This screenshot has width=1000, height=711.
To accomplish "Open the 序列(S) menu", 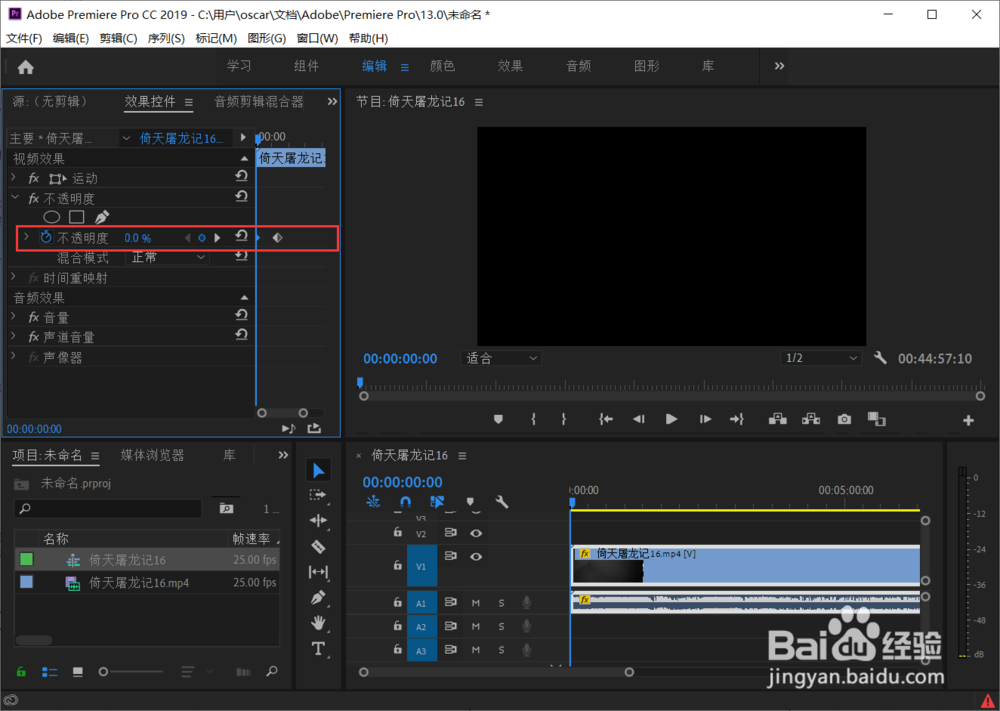I will click(166, 38).
